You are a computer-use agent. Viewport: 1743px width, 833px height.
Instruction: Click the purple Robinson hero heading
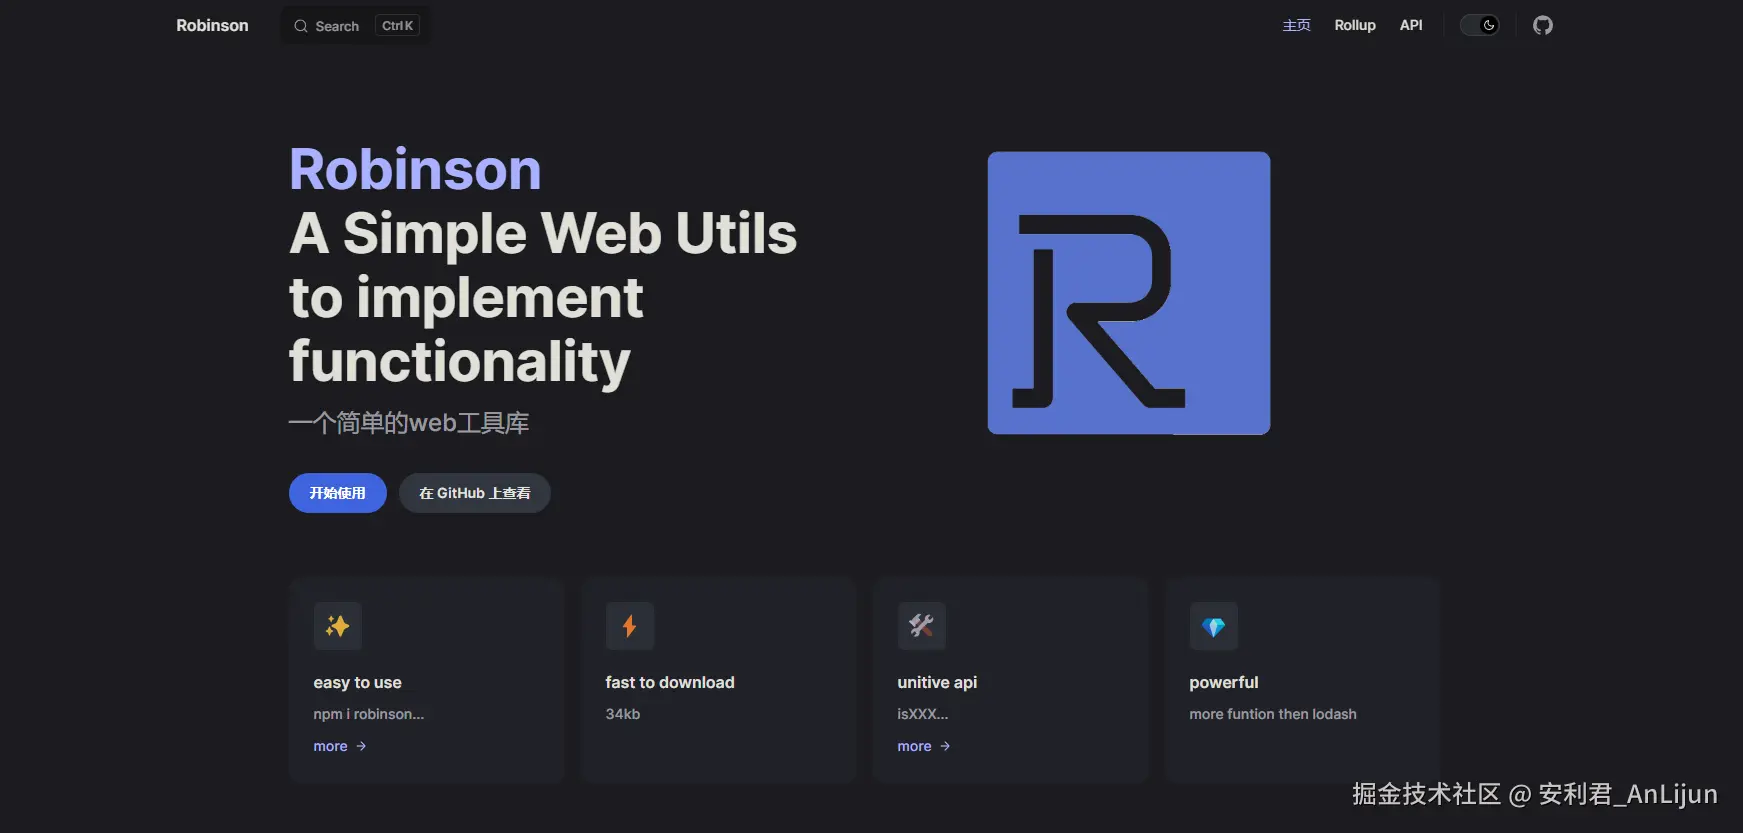pos(415,169)
